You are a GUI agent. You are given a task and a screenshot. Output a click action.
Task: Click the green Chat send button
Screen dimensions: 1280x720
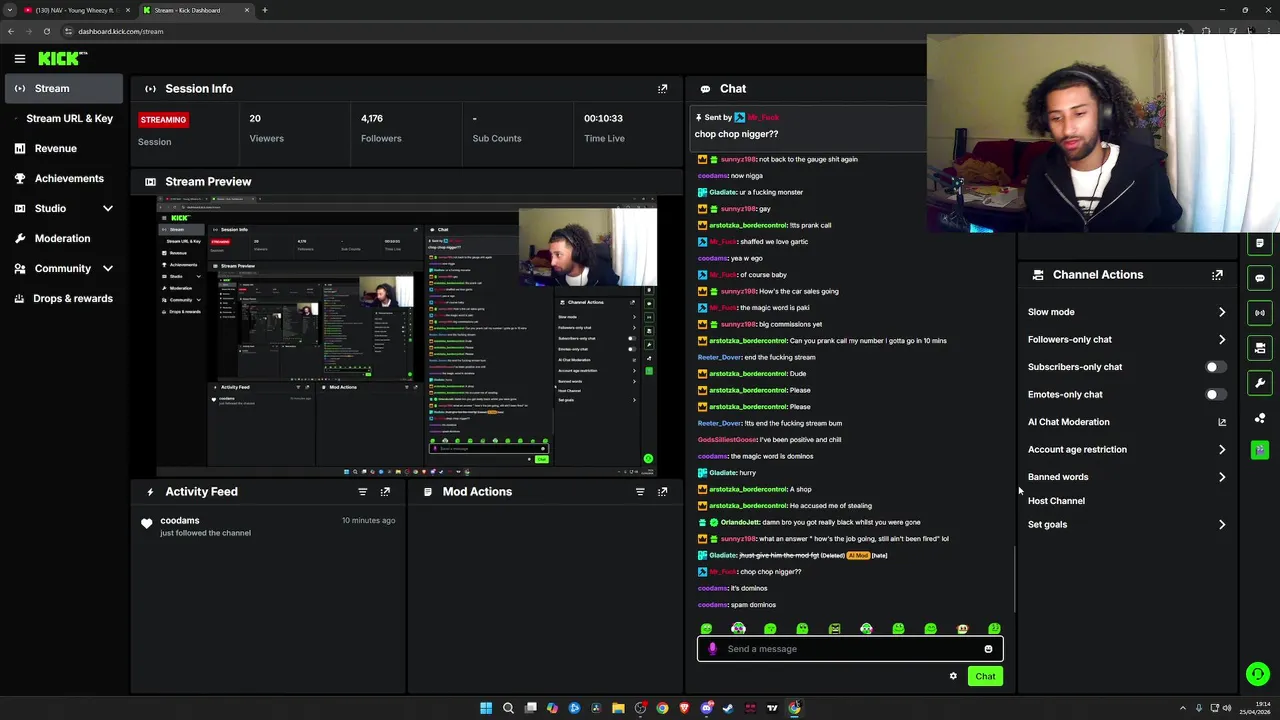click(985, 677)
